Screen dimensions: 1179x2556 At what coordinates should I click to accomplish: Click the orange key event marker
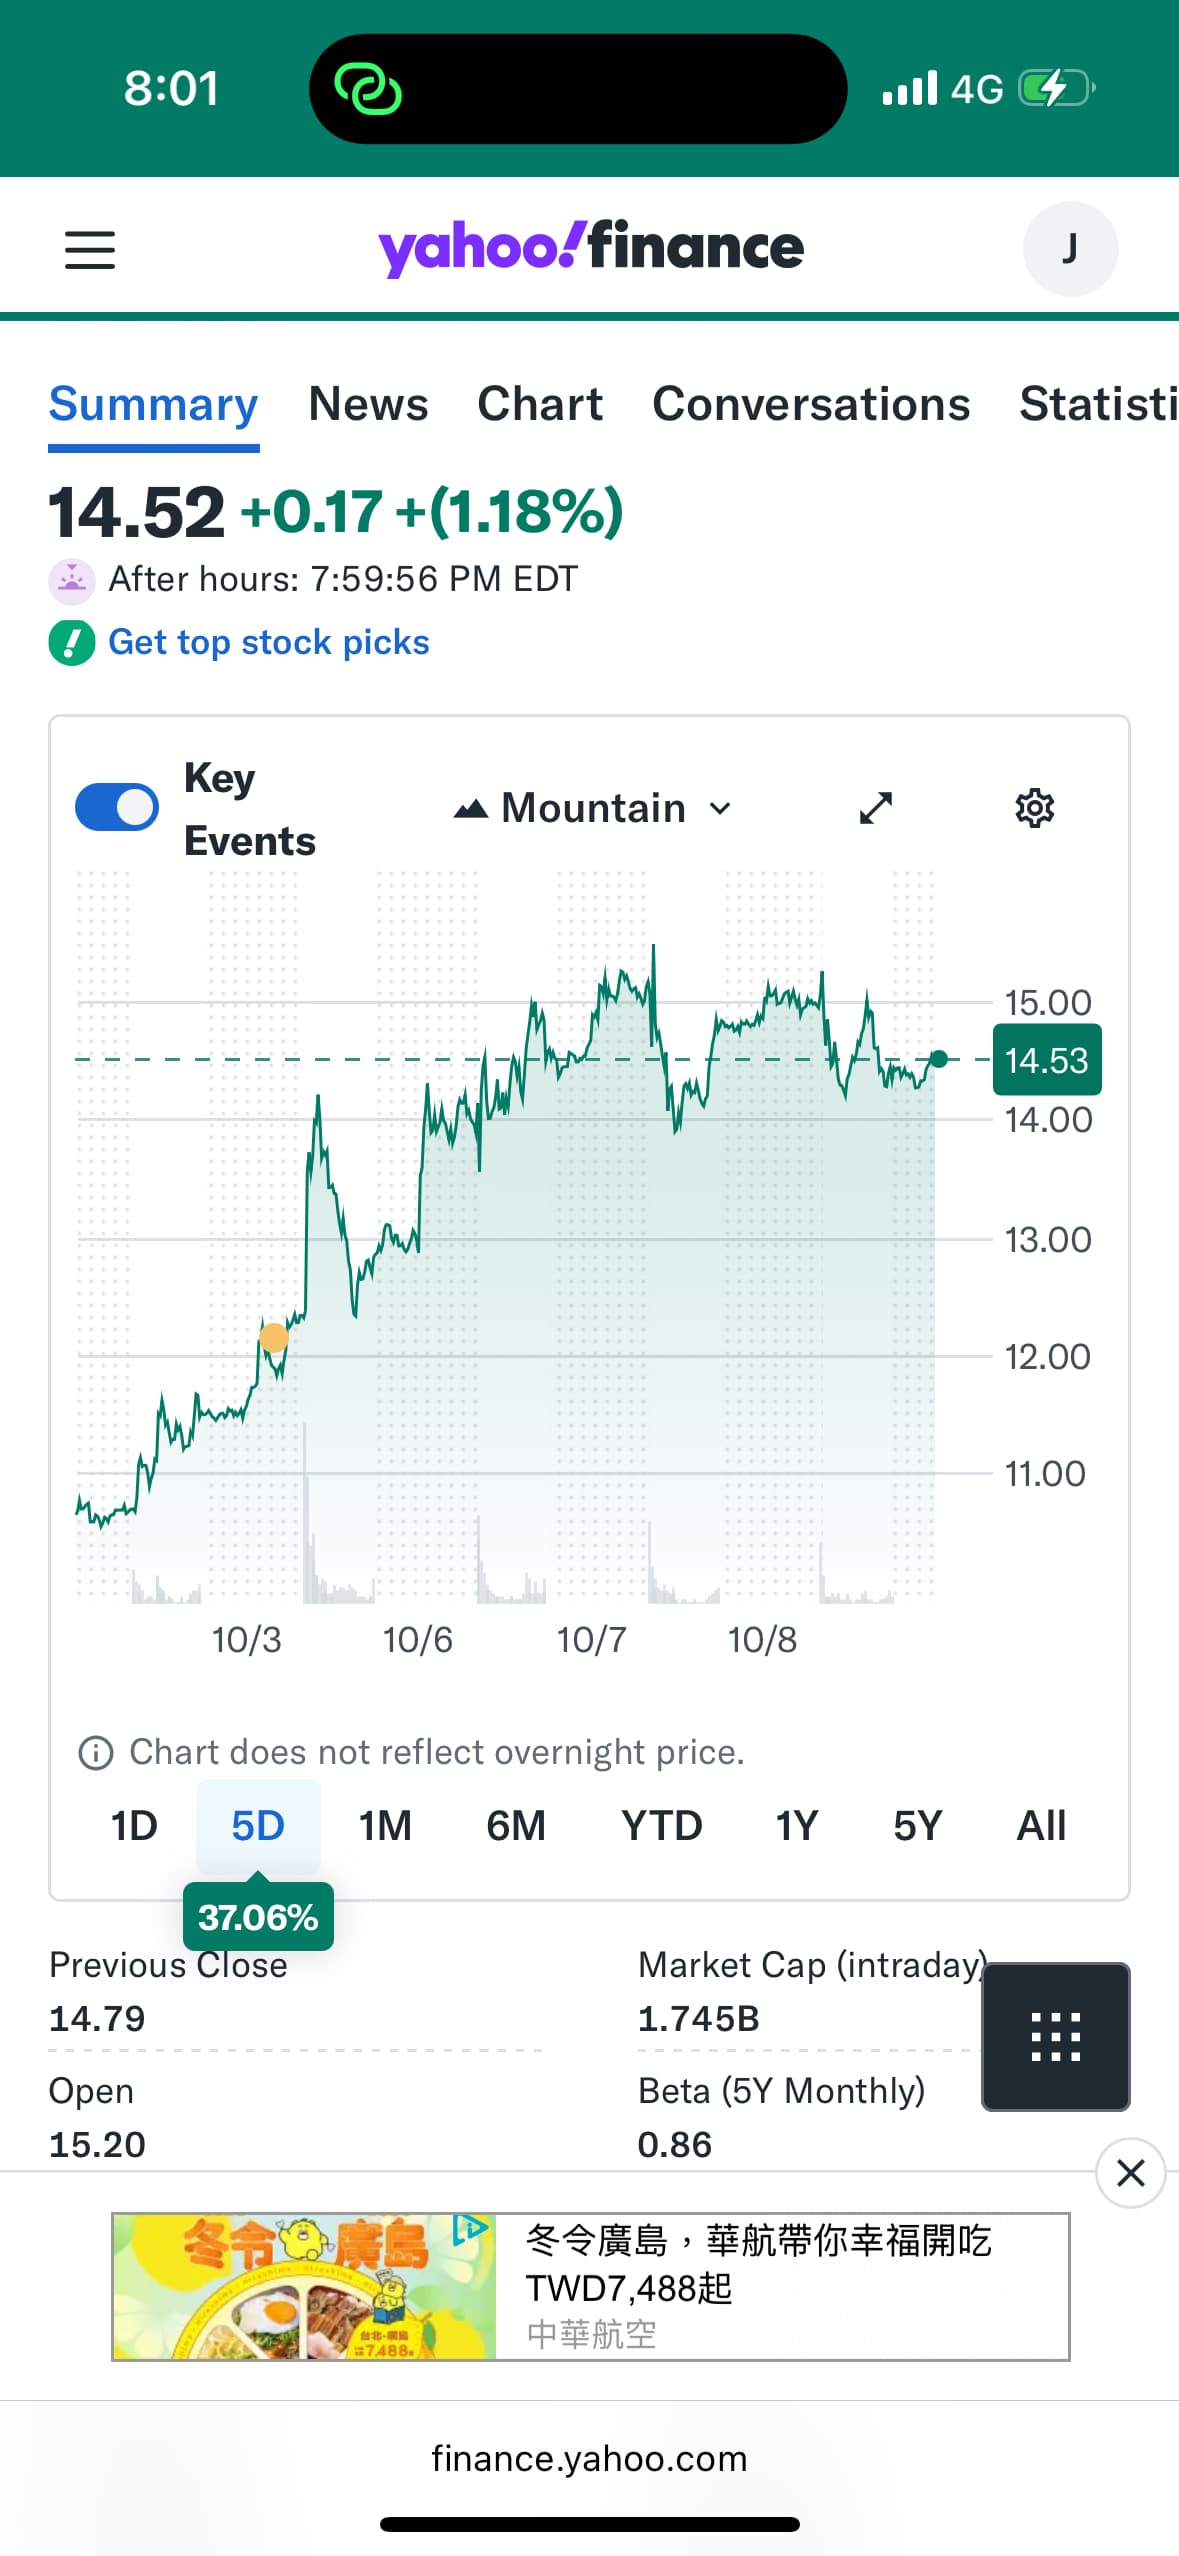click(273, 1337)
